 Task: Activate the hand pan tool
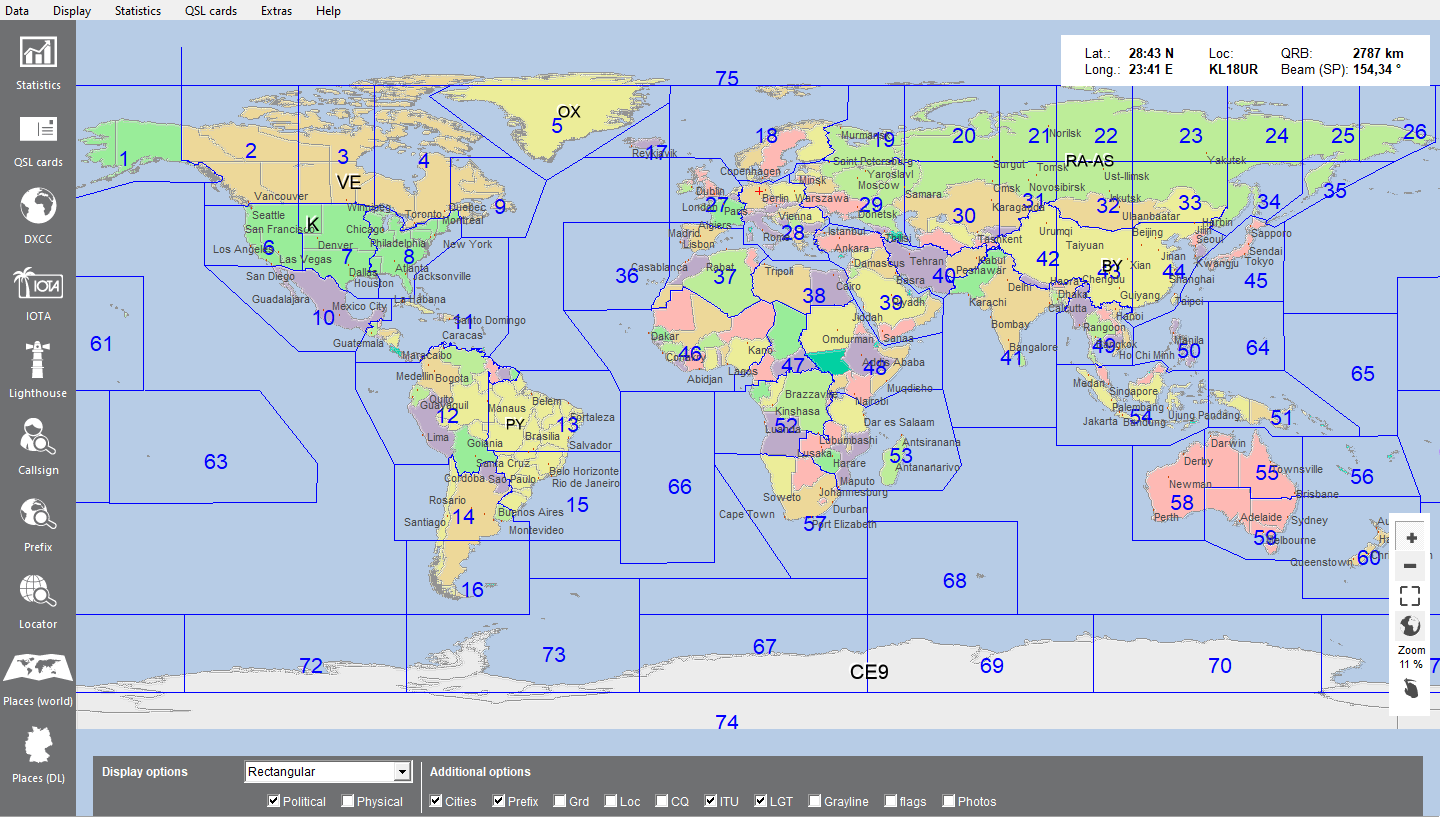pyautogui.click(x=1411, y=689)
